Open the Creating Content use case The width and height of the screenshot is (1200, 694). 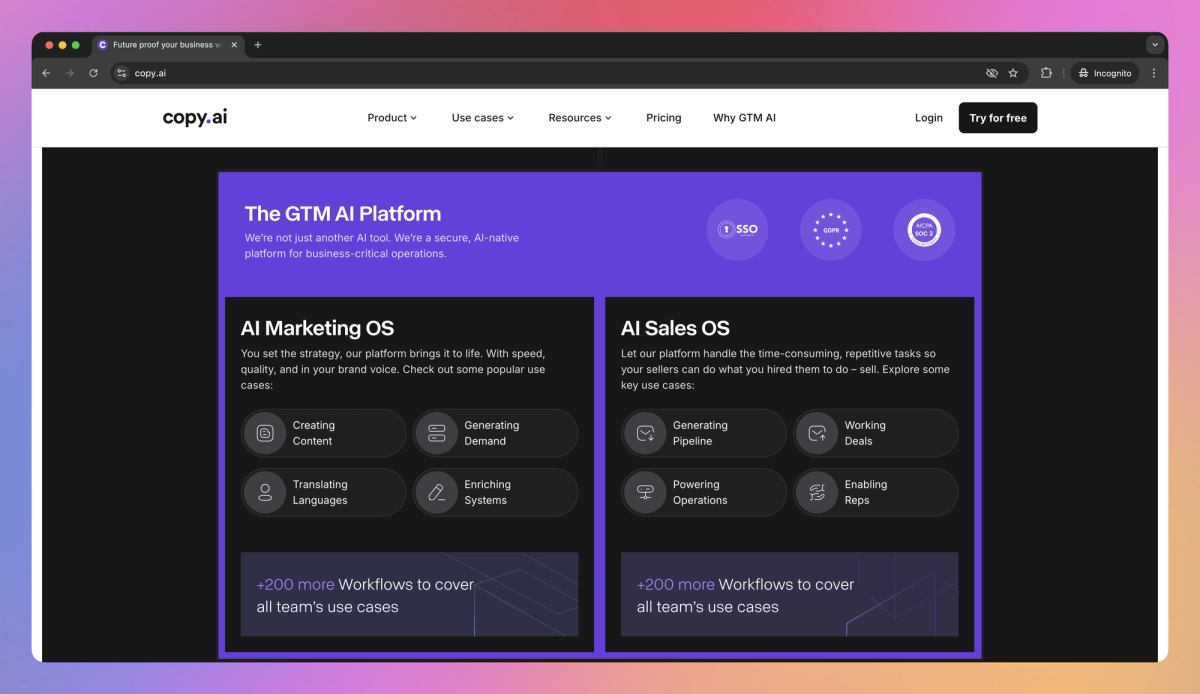pyautogui.click(x=324, y=433)
